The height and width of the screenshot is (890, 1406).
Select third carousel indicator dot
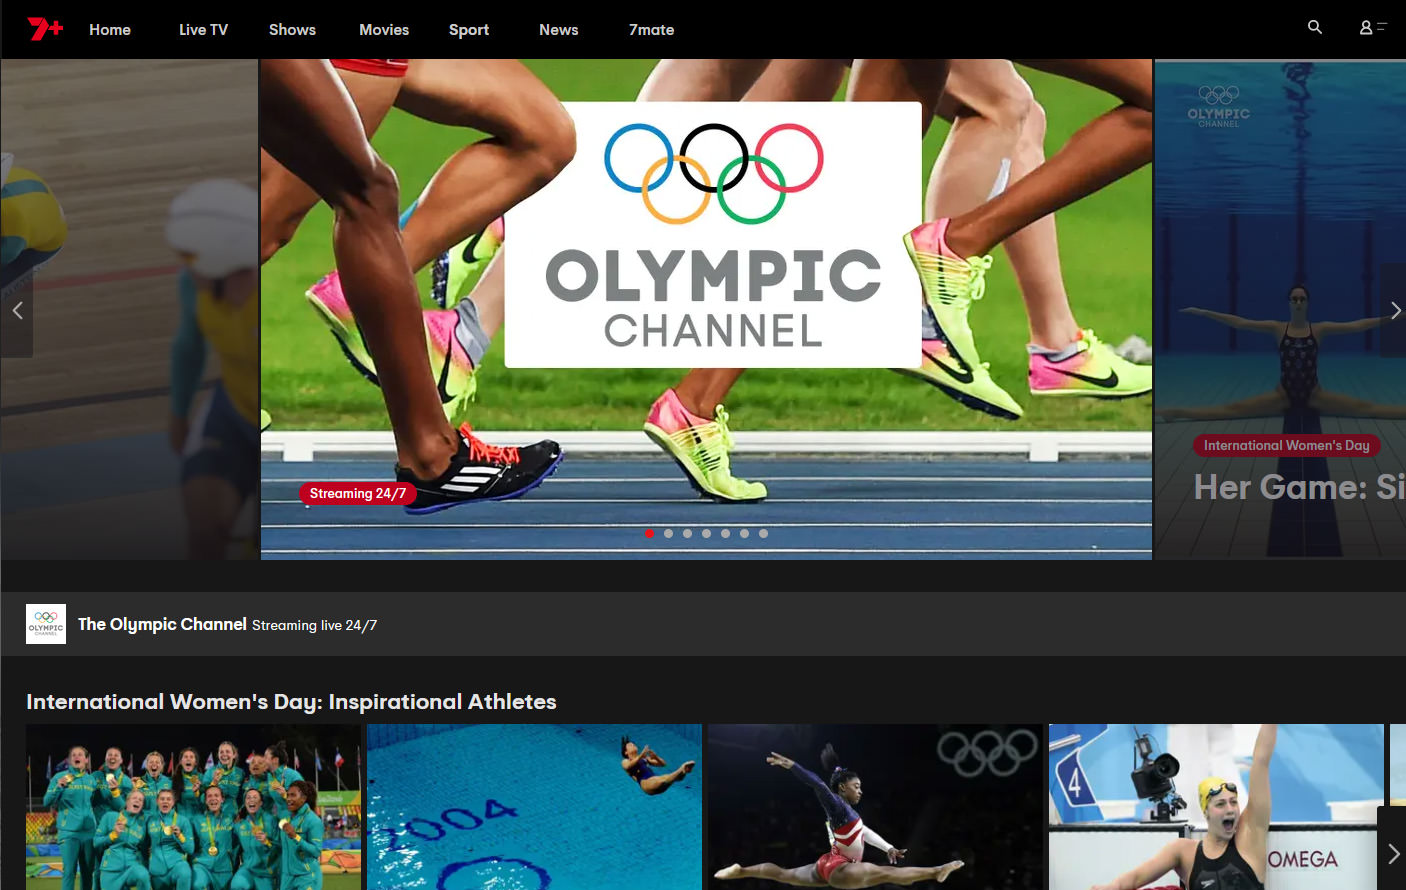688,534
